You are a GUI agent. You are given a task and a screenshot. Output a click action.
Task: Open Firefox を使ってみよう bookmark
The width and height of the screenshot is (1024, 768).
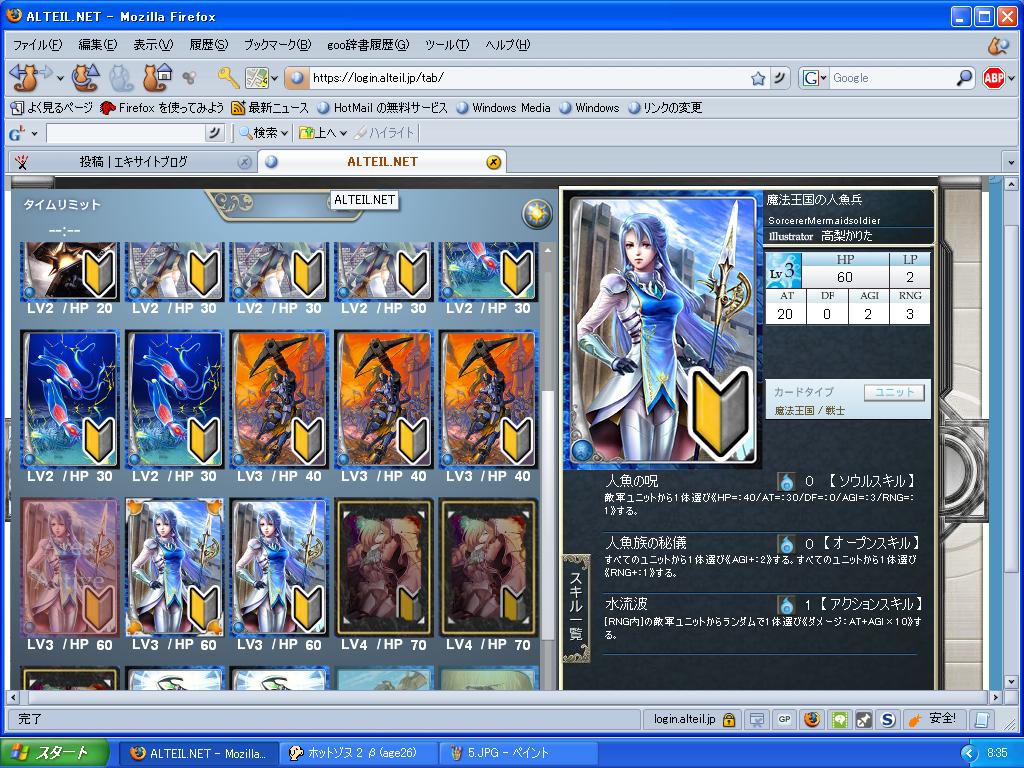(162, 108)
